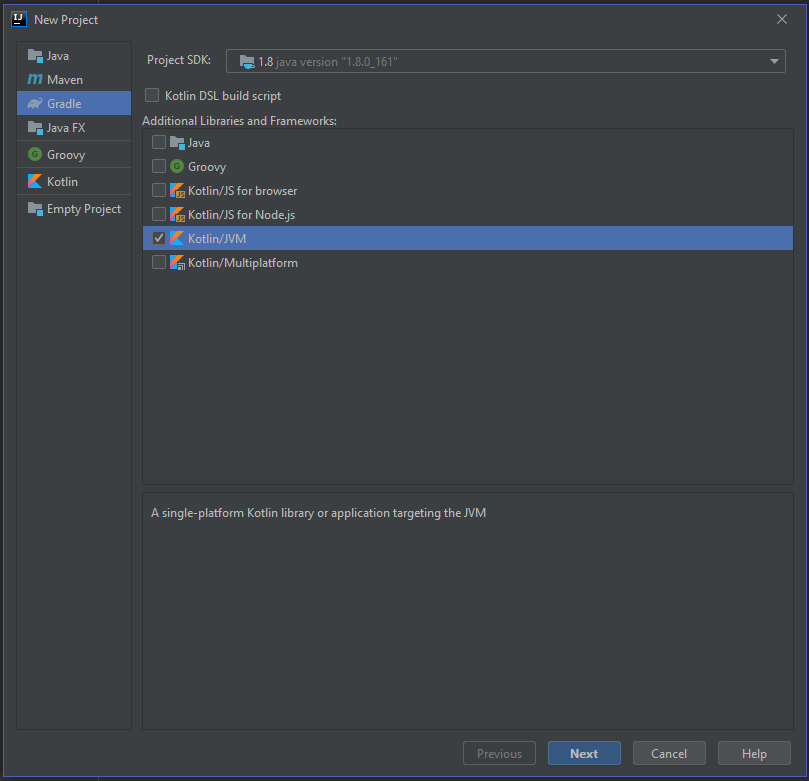Select Java project type in sidebar
The height and width of the screenshot is (781, 809).
(74, 56)
